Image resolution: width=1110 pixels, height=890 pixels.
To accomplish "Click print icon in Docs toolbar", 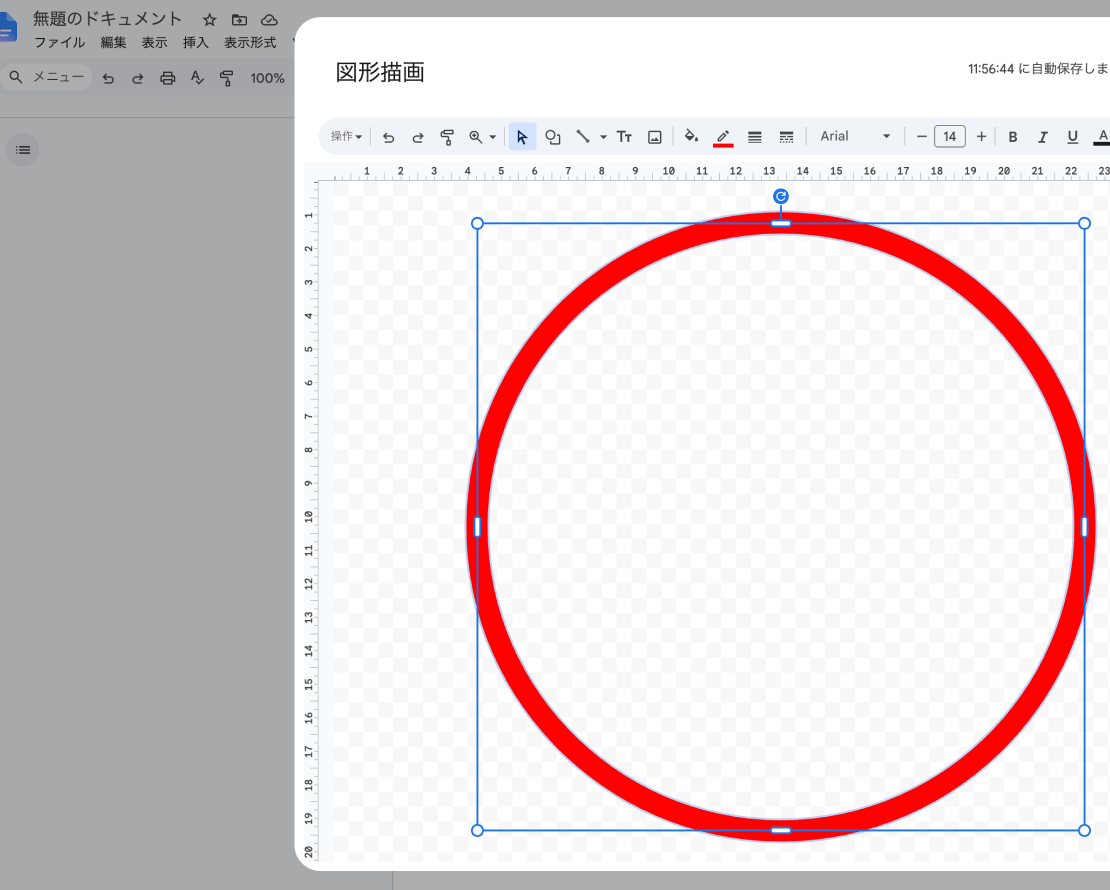I will (168, 78).
